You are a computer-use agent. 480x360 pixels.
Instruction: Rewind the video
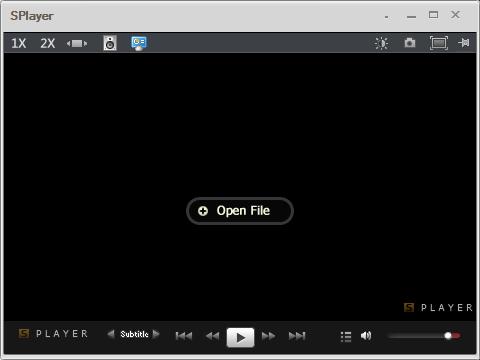tap(212, 336)
